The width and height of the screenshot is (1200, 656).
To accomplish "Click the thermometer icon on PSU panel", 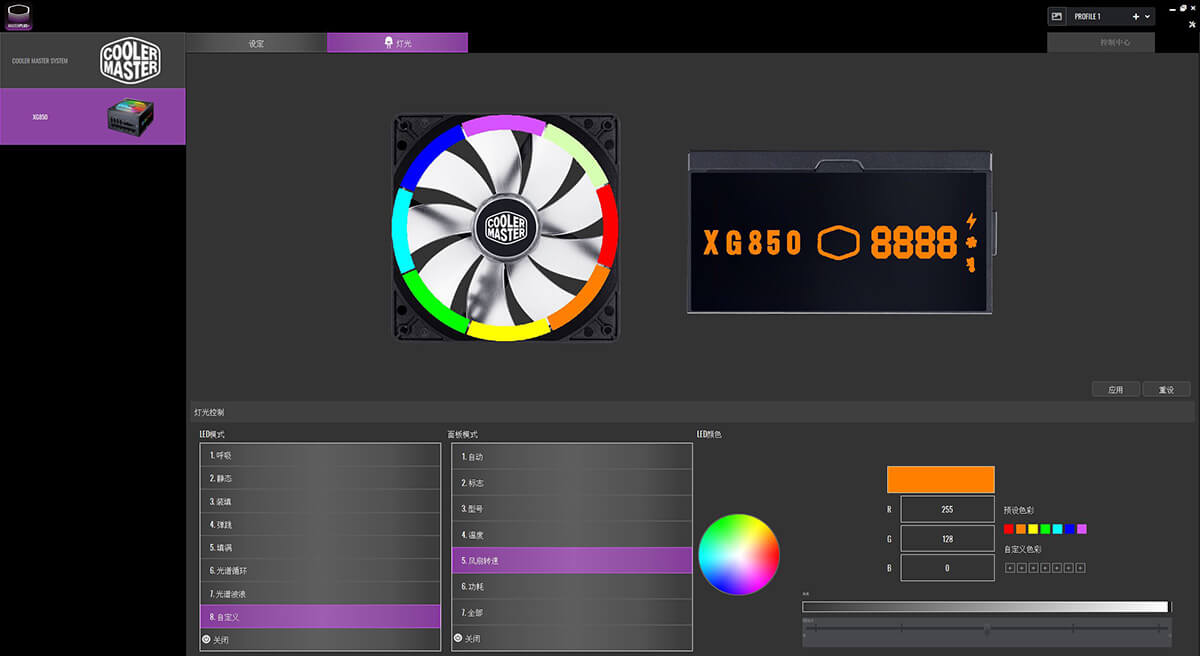I will click(970, 265).
